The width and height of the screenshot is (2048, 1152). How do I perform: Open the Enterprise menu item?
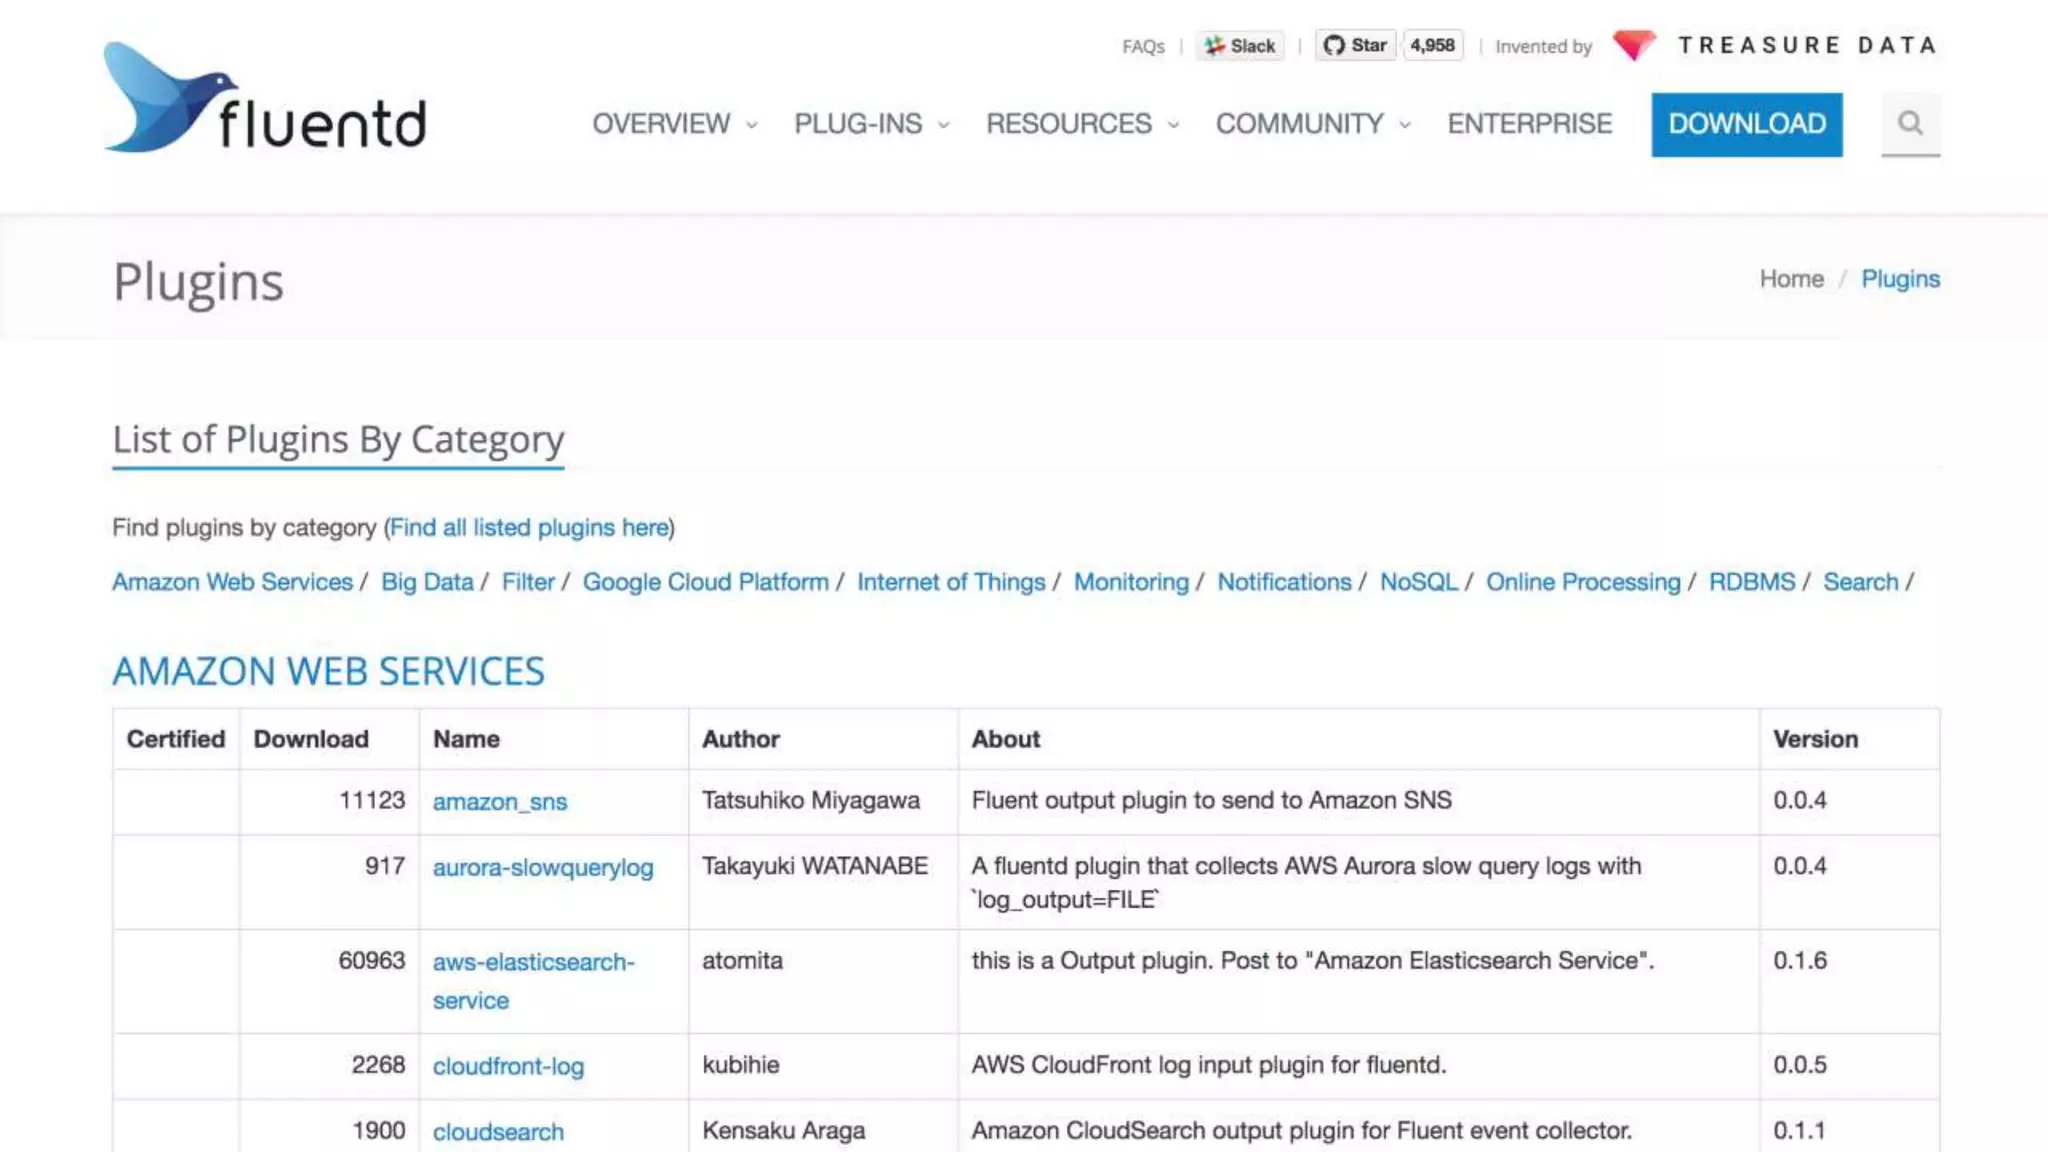[x=1529, y=124]
